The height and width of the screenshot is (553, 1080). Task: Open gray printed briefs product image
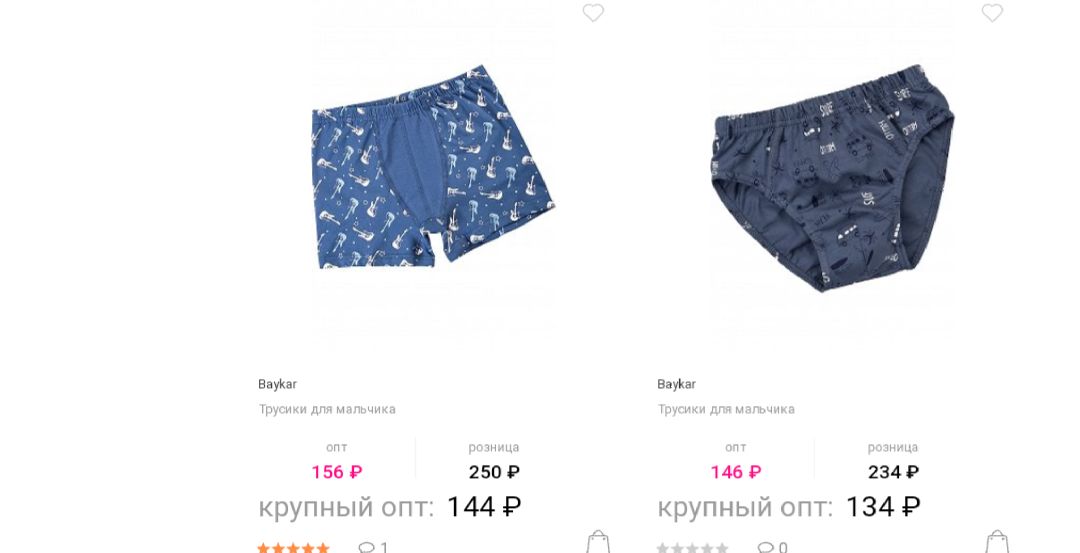pos(832,178)
